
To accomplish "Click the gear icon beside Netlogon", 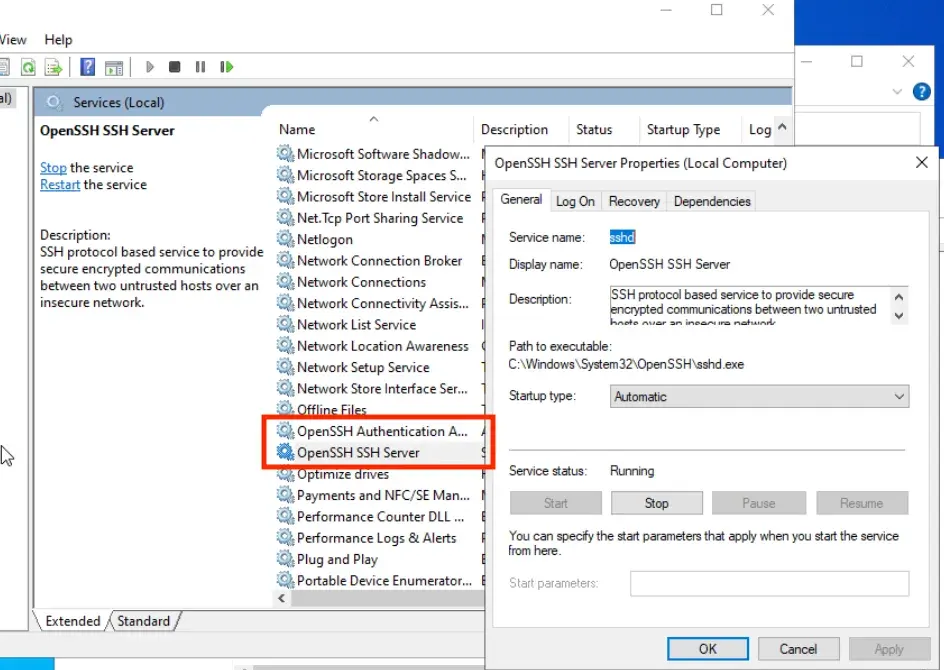I will click(285, 239).
